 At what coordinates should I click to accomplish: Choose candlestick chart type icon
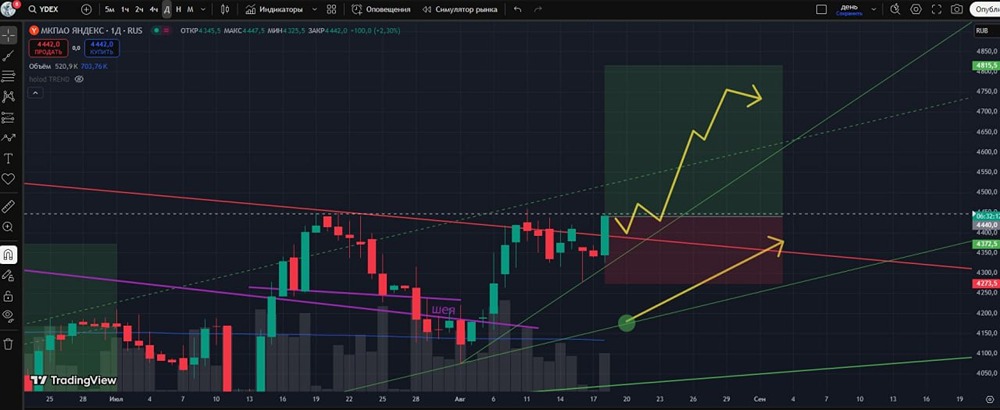[x=224, y=10]
